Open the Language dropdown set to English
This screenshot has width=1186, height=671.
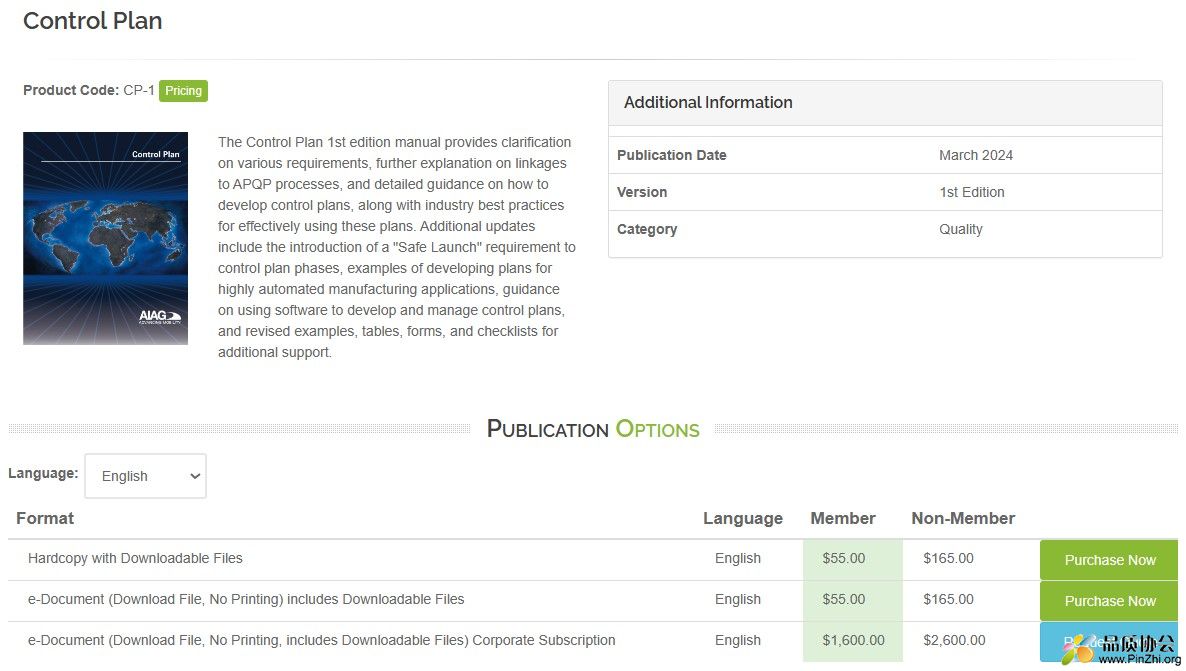pos(145,476)
